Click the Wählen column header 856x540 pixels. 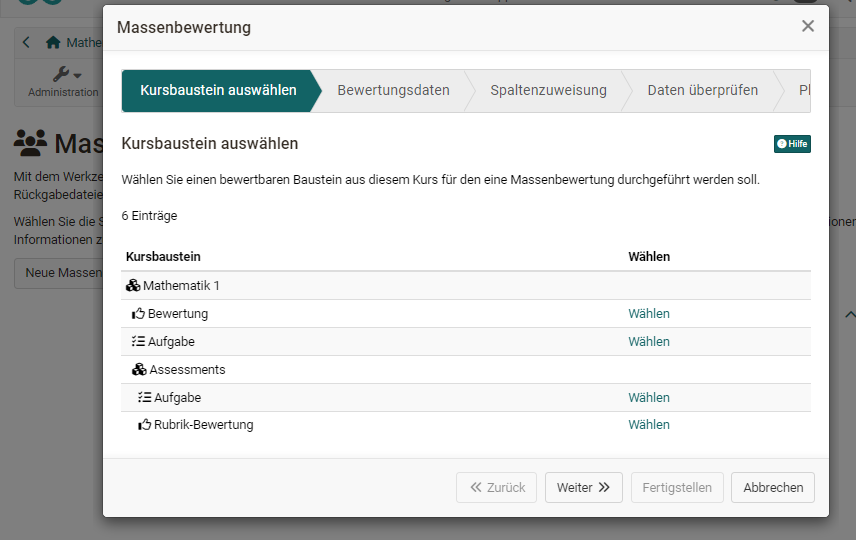coord(649,257)
